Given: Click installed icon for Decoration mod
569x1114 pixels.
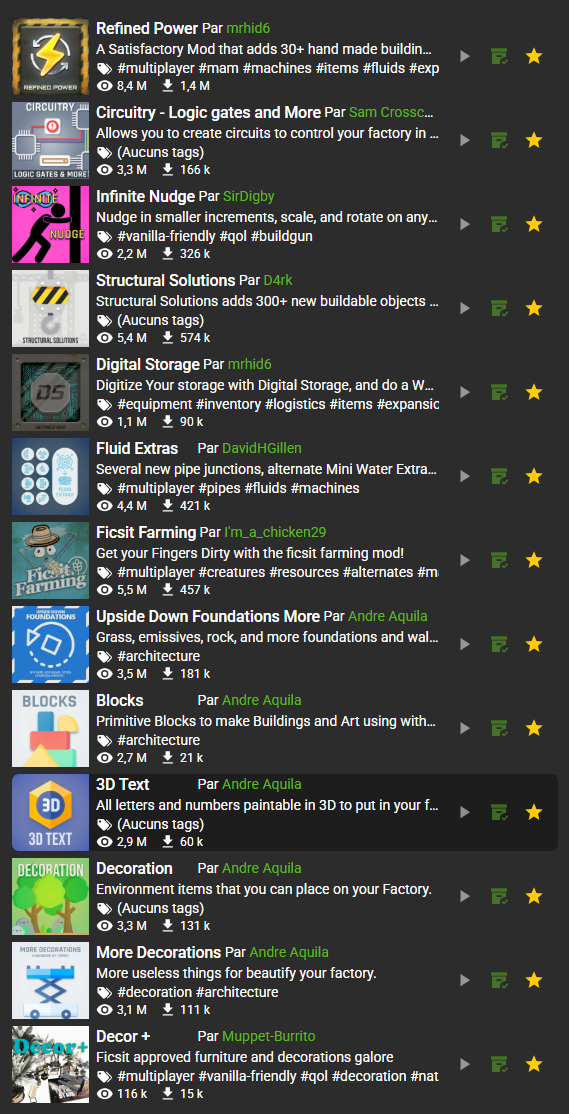Looking at the screenshot, I should 499,896.
